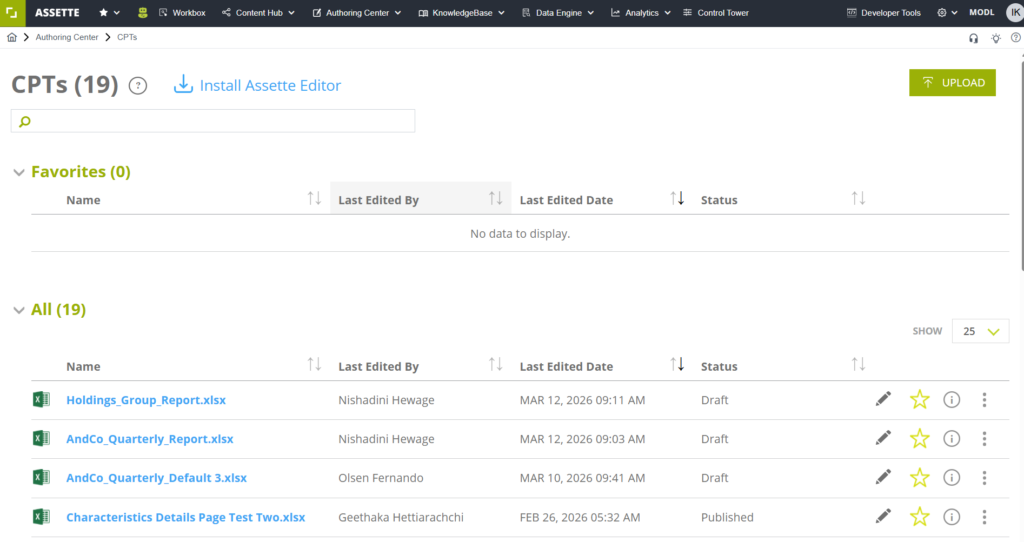
Task: Open more options for Holdings_Group_Report.xlsx
Action: 984,400
